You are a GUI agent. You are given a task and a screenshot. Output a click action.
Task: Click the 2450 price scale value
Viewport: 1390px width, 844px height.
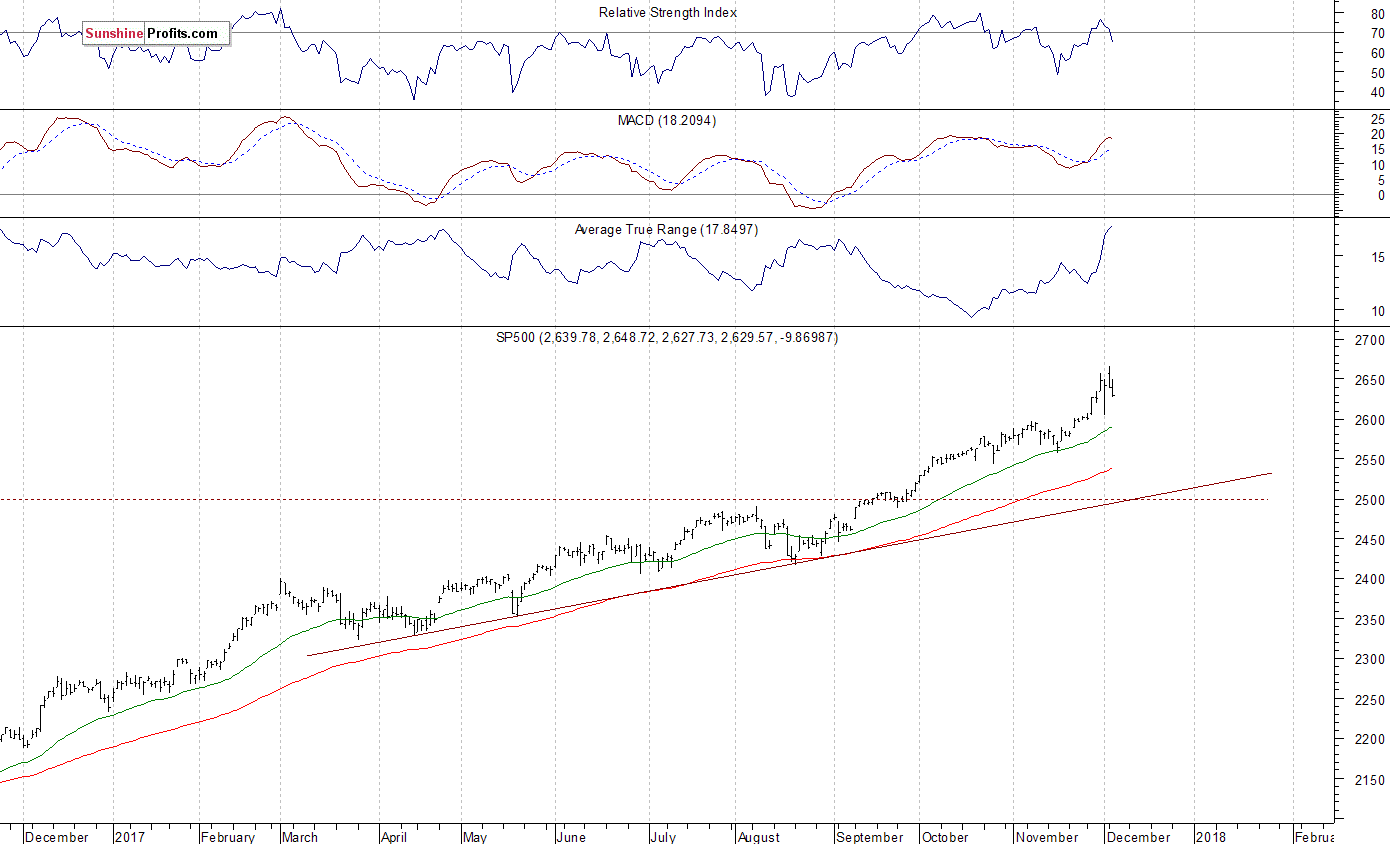[x=1372, y=540]
